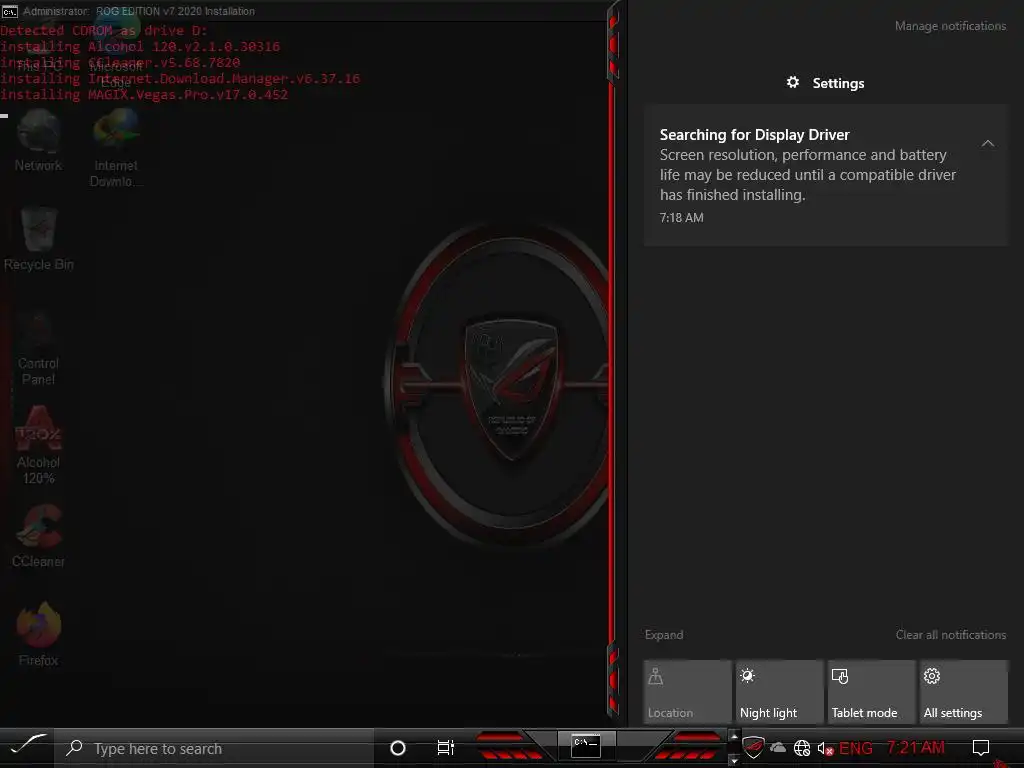Viewport: 1024px width, 768px height.
Task: Click Manage notifications link
Action: (950, 26)
